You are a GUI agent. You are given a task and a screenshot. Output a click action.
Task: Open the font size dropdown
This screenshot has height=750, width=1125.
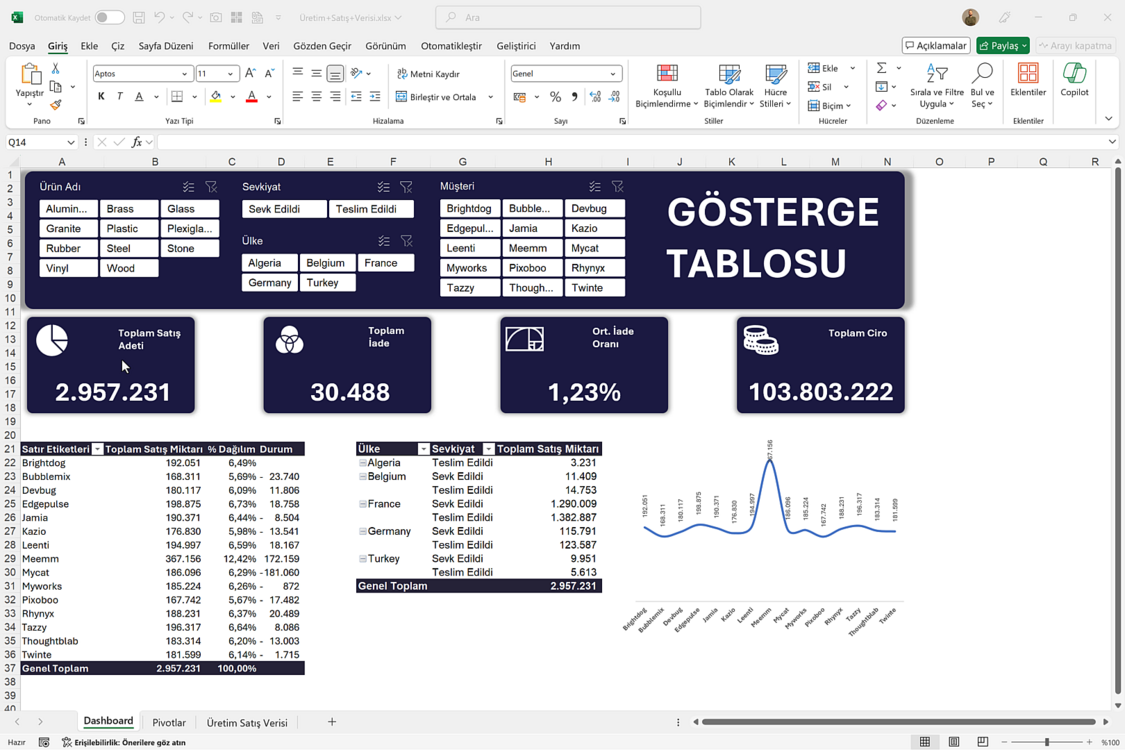coord(230,73)
